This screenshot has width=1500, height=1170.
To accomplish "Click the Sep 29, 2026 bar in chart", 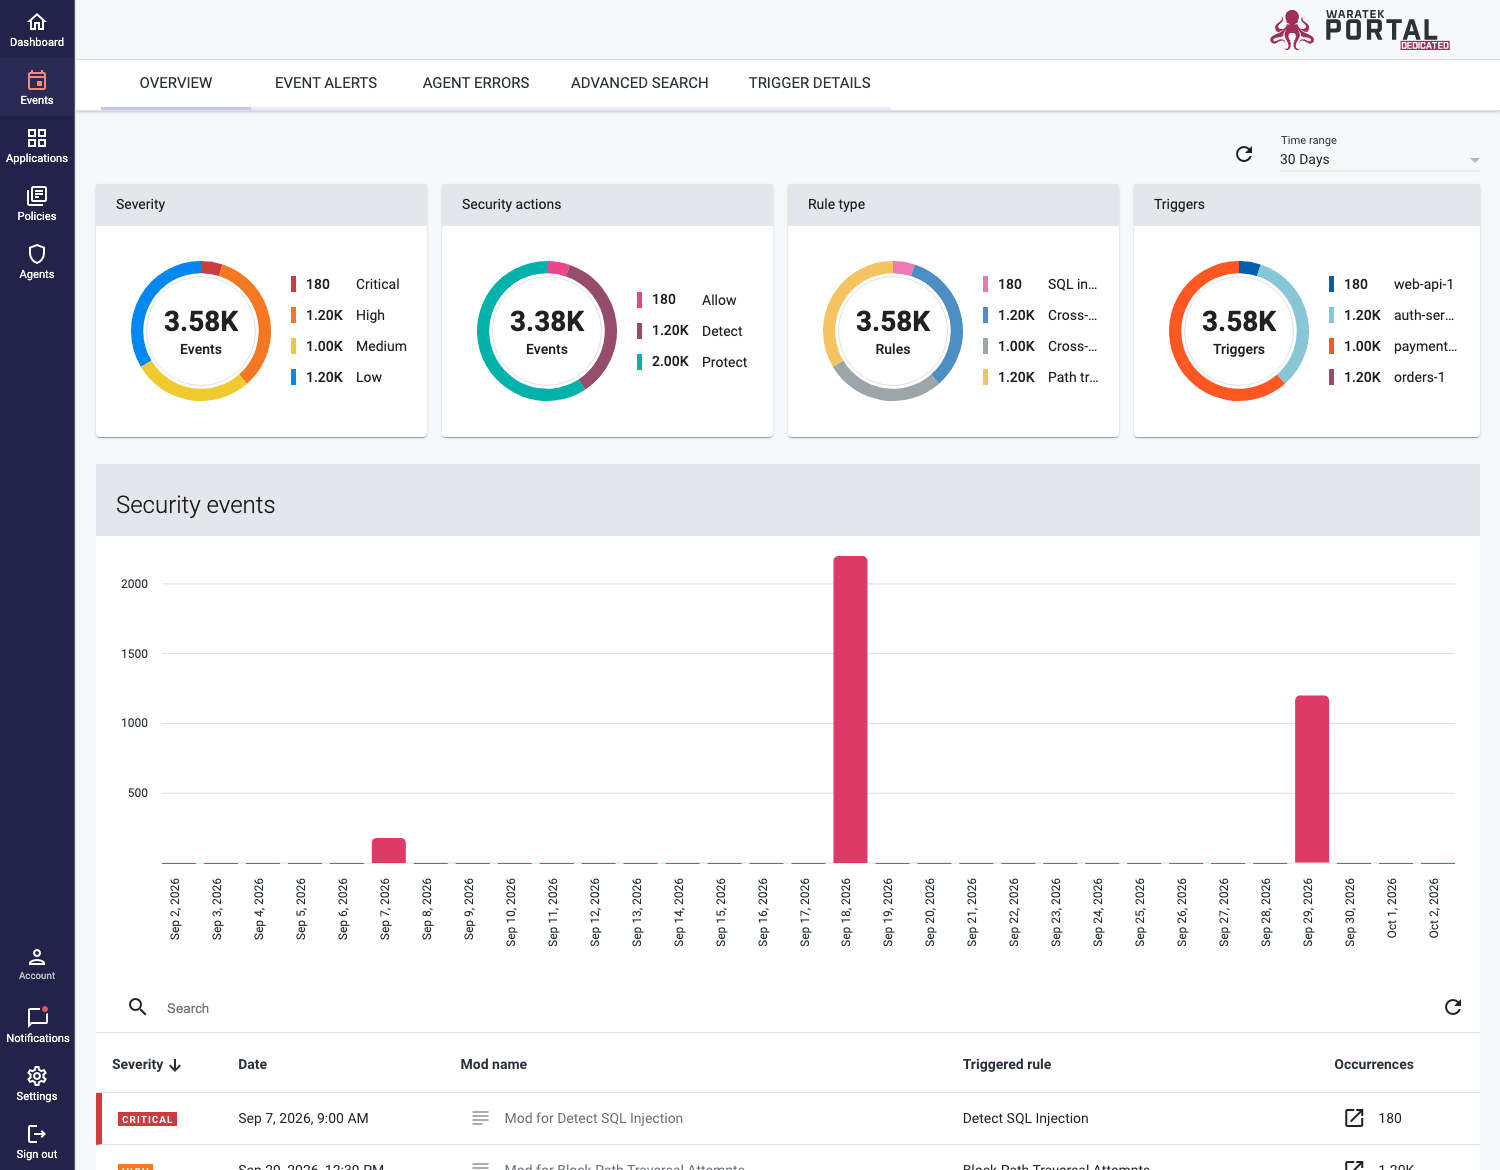I will click(1312, 779).
